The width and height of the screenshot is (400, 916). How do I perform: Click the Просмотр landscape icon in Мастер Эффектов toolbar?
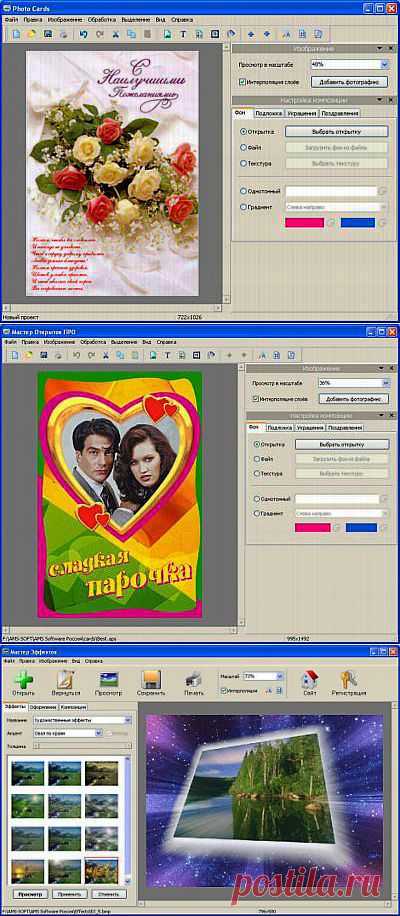109,679
